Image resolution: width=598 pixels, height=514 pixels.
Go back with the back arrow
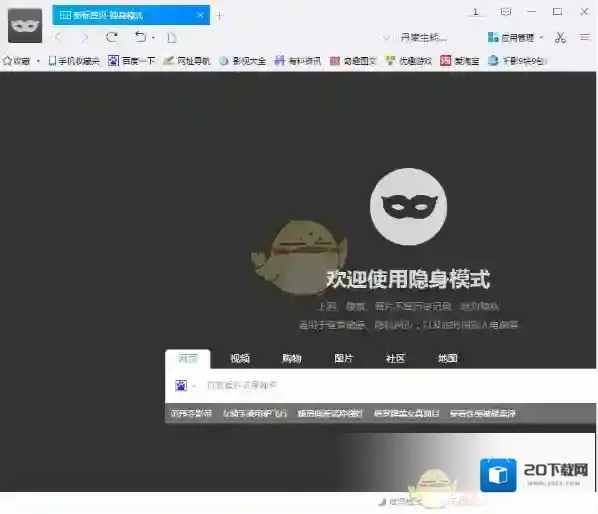(58, 37)
